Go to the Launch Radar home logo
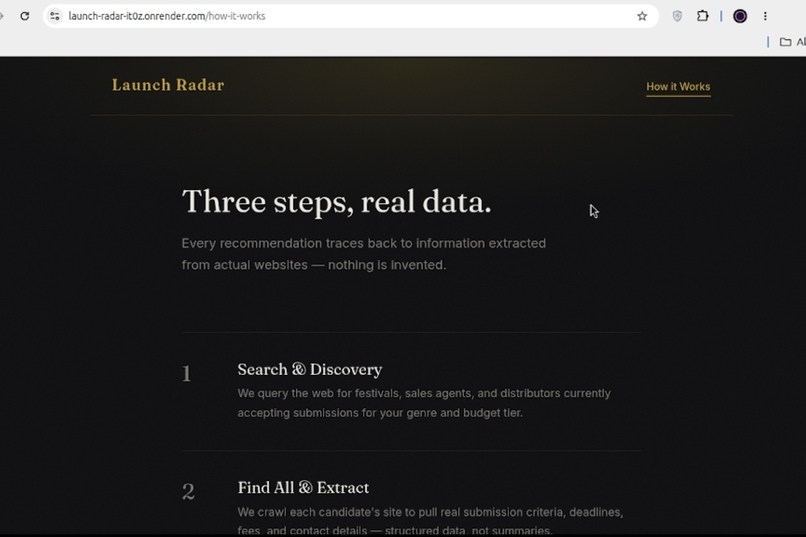The height and width of the screenshot is (537, 806). (x=168, y=85)
